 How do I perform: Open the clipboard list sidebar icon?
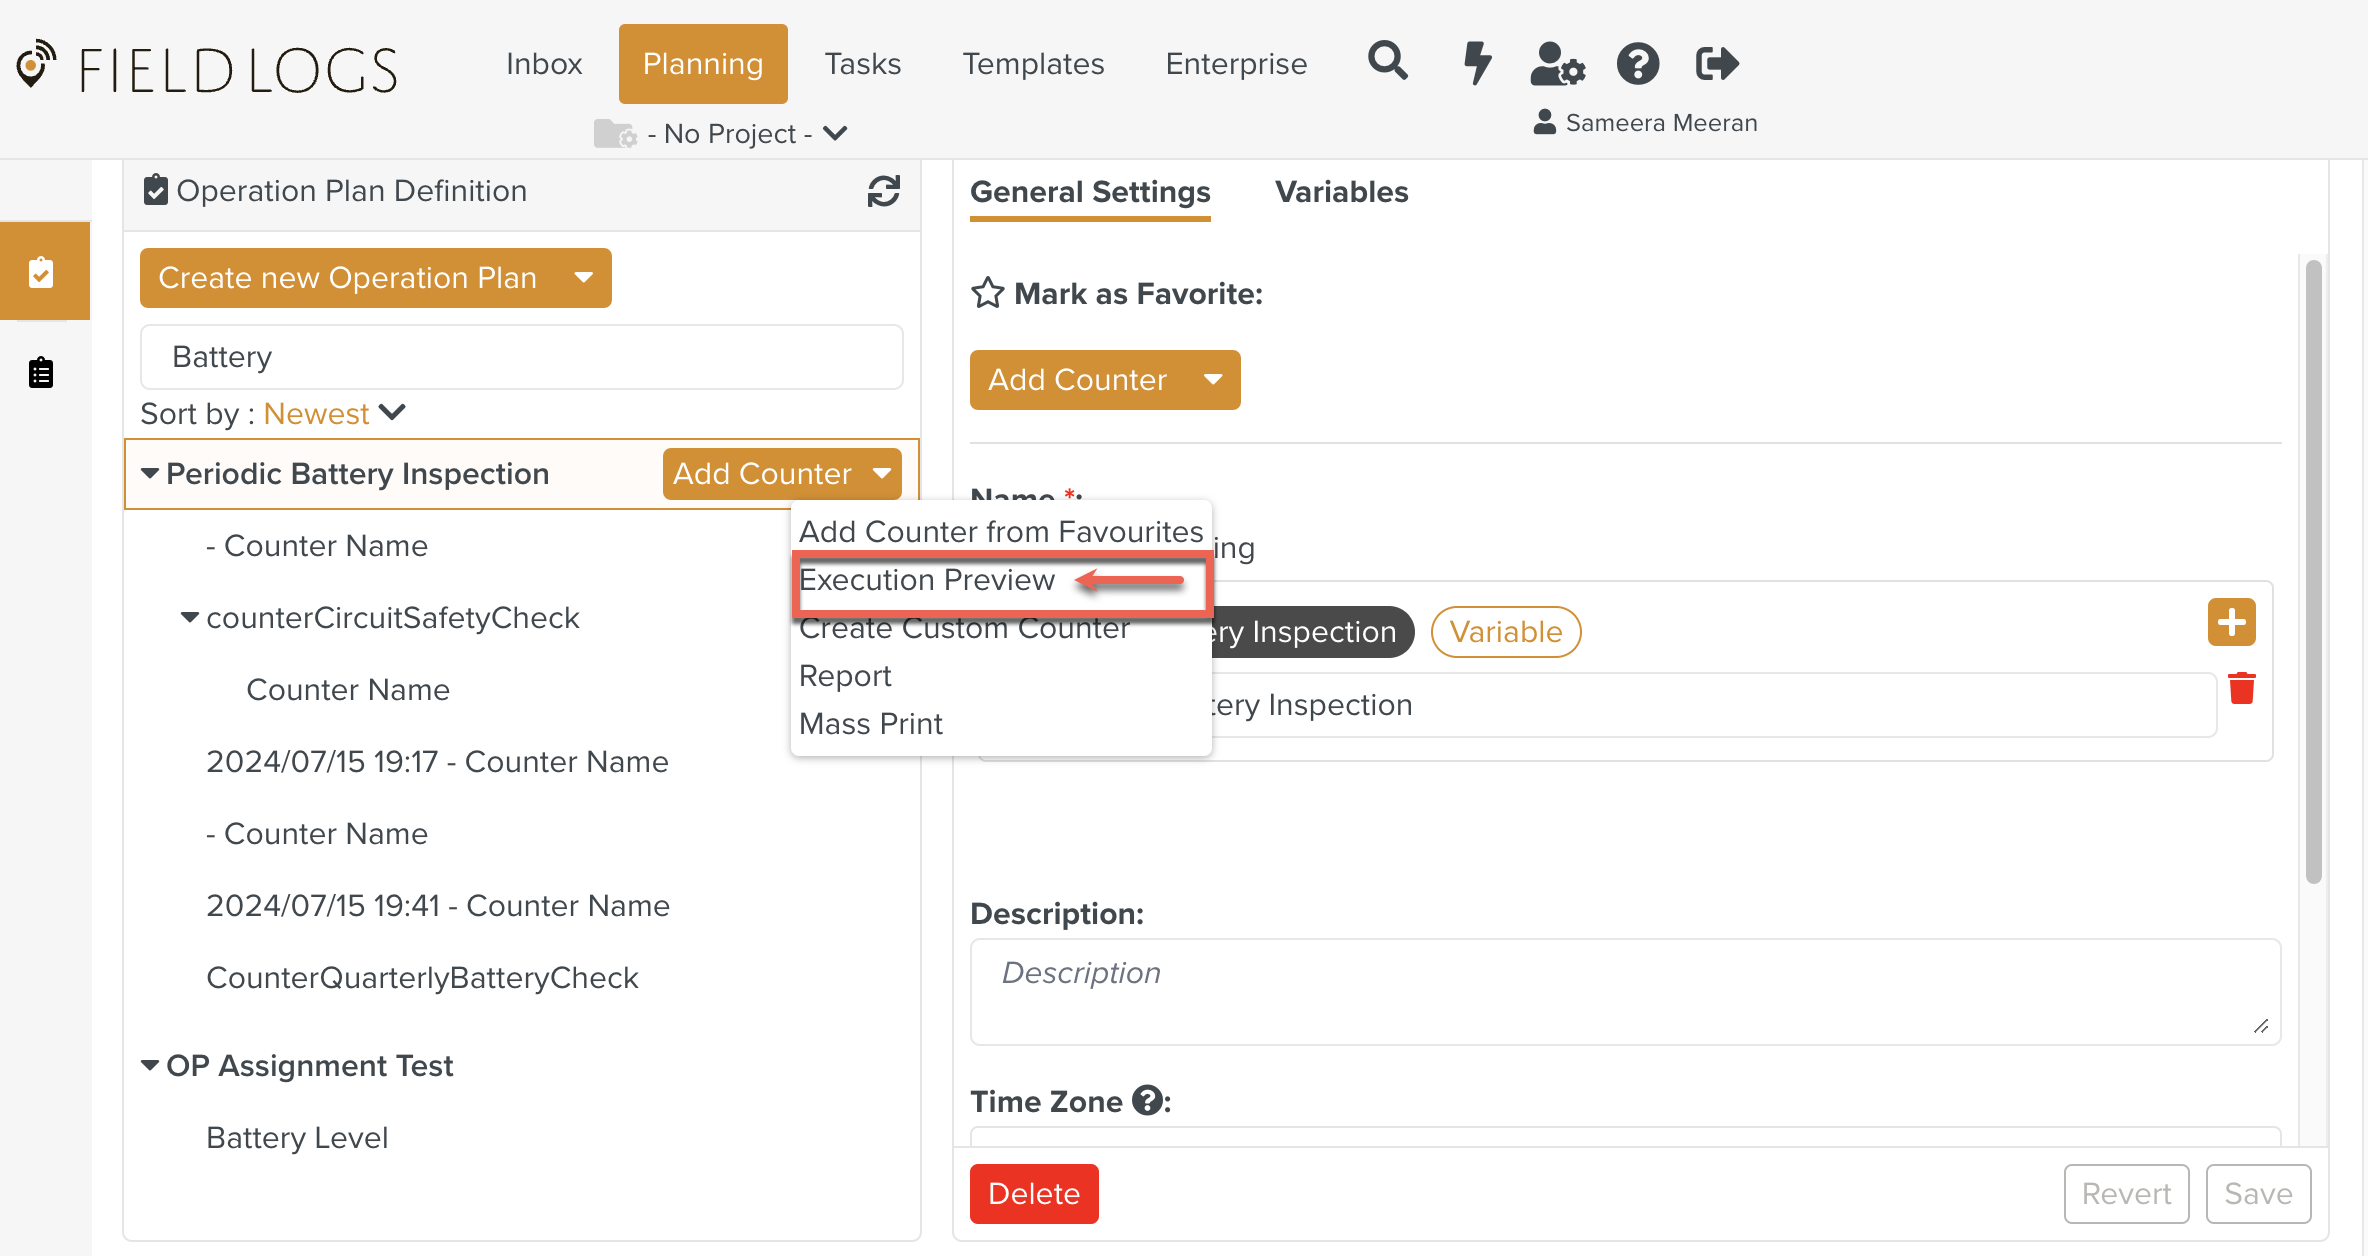pos(41,373)
